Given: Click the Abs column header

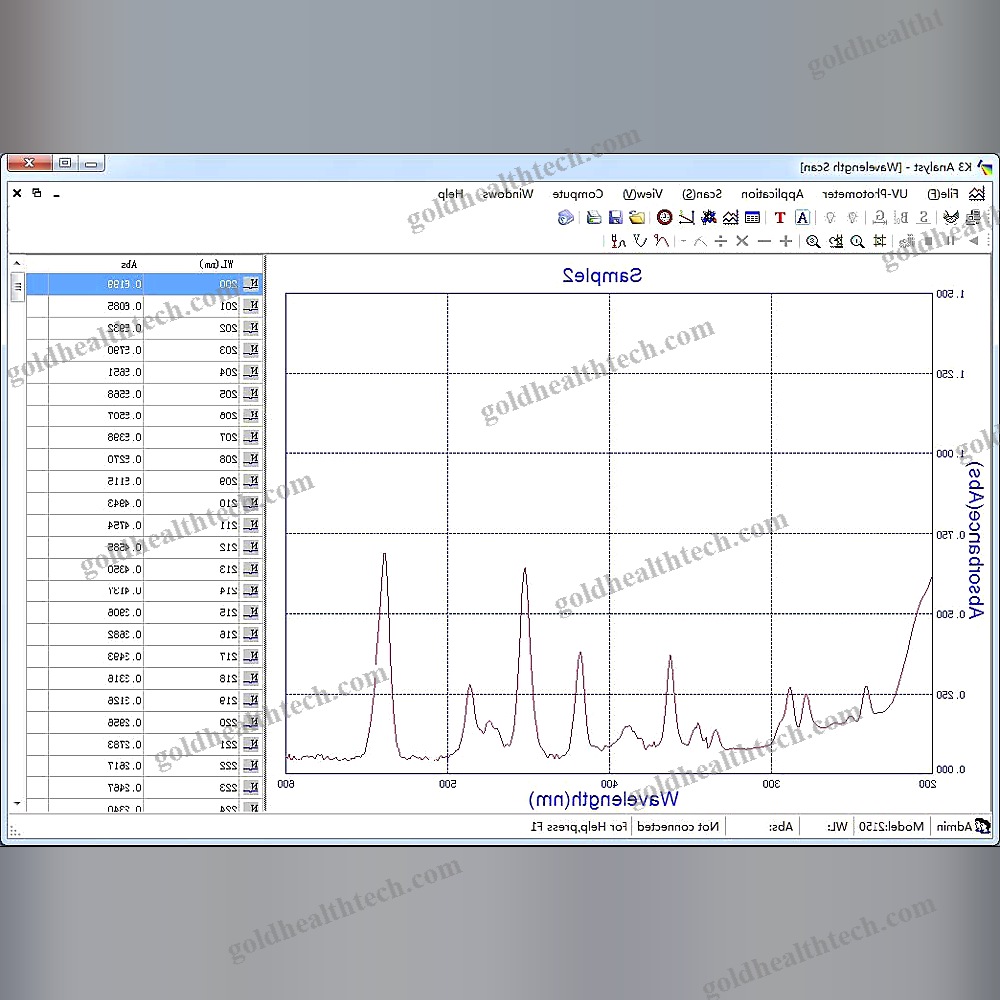Looking at the screenshot, I should coord(129,264).
